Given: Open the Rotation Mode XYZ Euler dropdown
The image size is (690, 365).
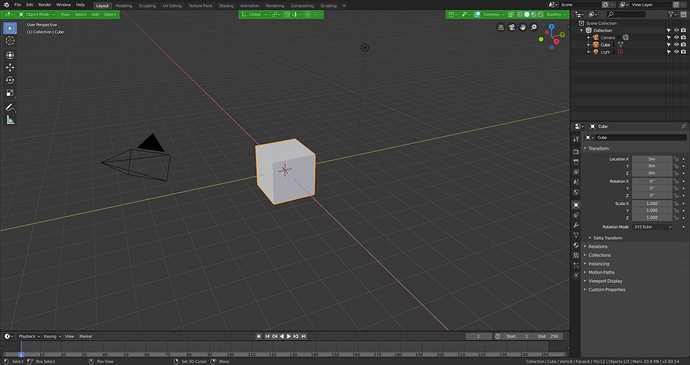Looking at the screenshot, I should click(x=653, y=227).
